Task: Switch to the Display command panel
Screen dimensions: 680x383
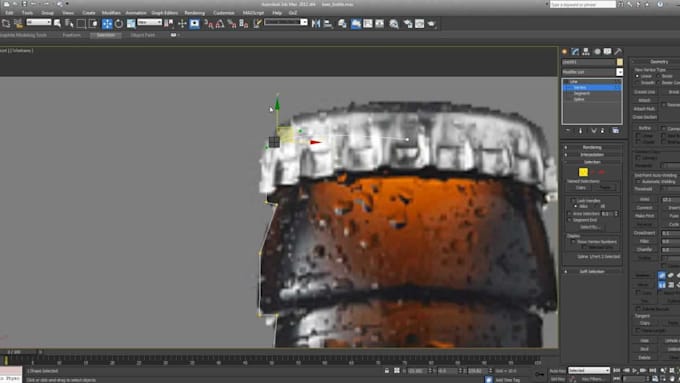Action: pyautogui.click(x=608, y=52)
